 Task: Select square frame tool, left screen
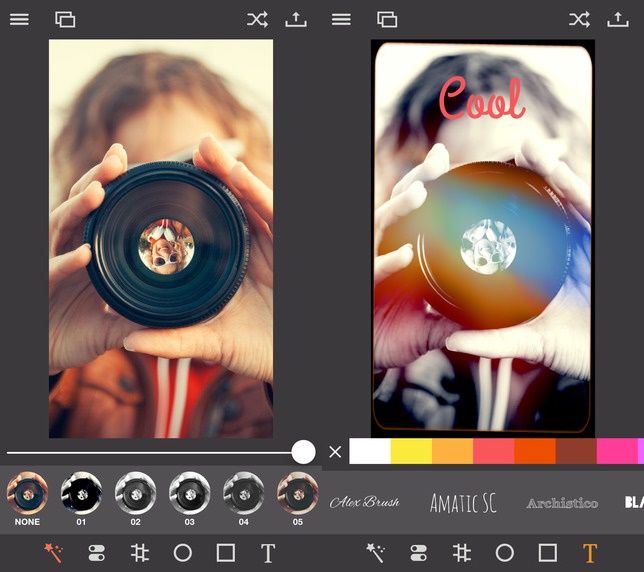pos(226,553)
